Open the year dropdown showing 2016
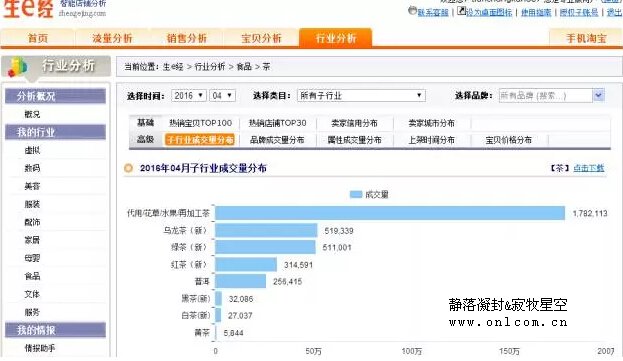This screenshot has width=623, height=361. [x=189, y=96]
